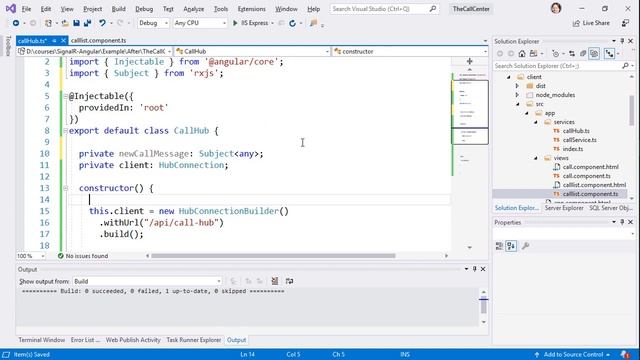Close the Output panel
Viewport: 640px width, 360px height.
click(x=483, y=269)
